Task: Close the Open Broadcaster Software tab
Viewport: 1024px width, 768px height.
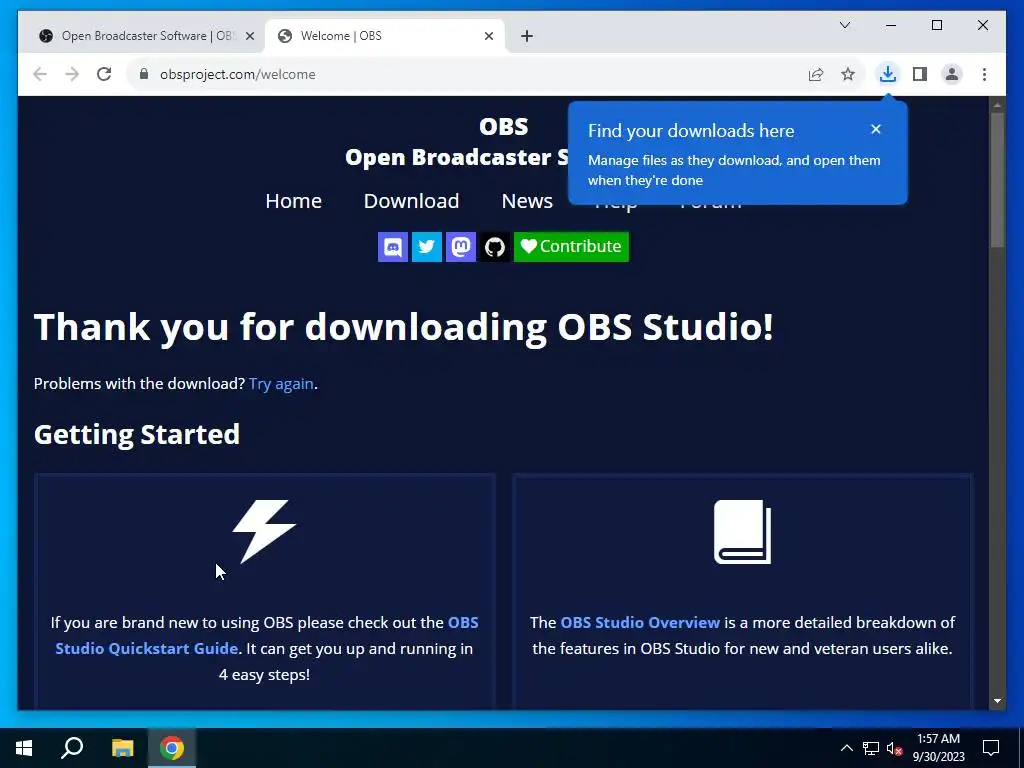Action: (x=249, y=36)
